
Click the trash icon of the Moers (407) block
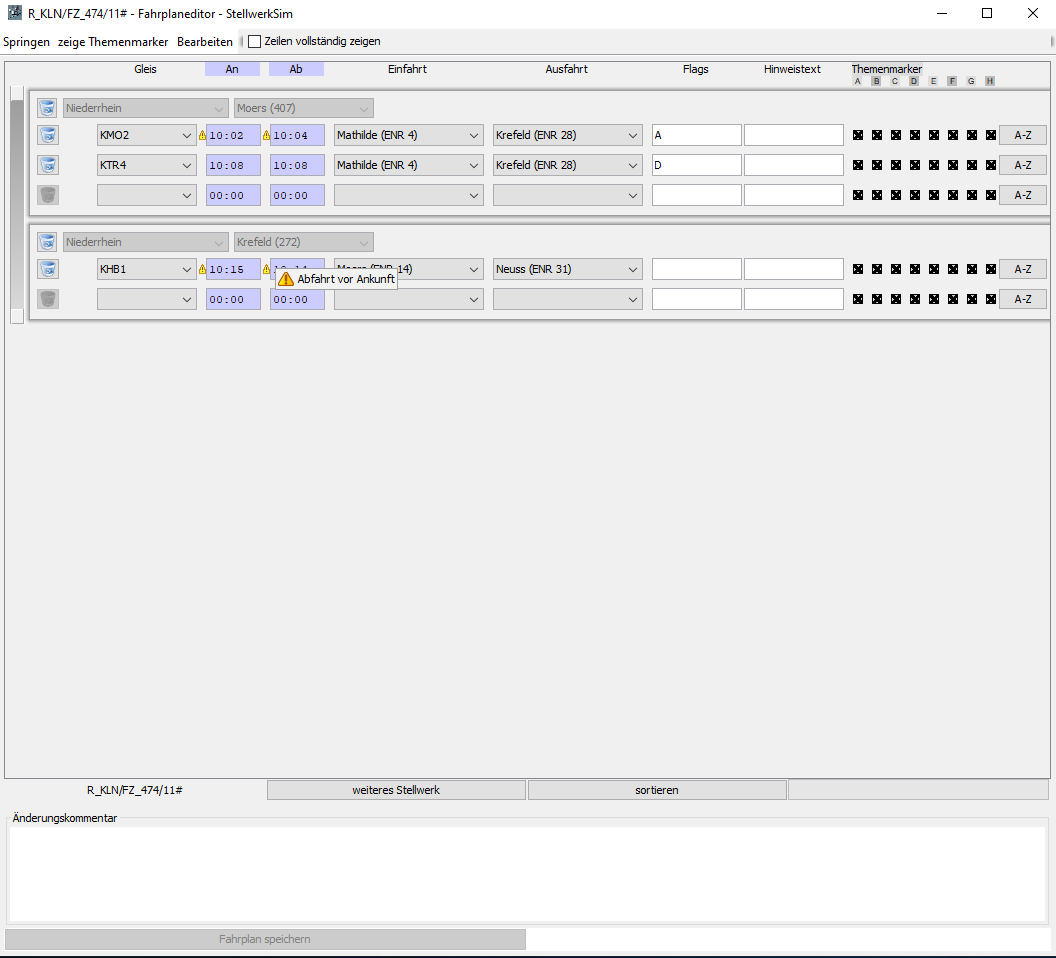47,108
